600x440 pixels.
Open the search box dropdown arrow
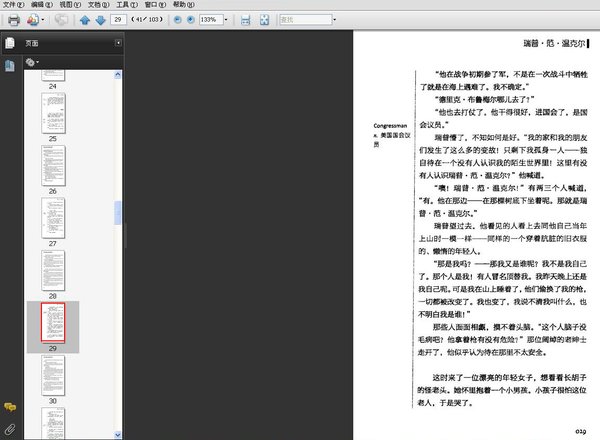[x=334, y=20]
